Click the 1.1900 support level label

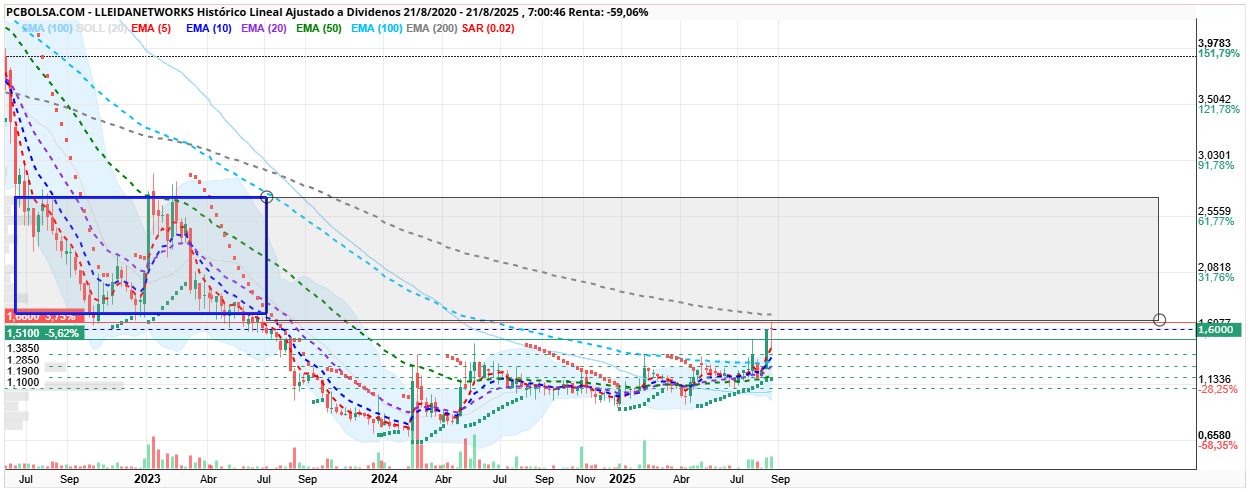pyautogui.click(x=22, y=371)
